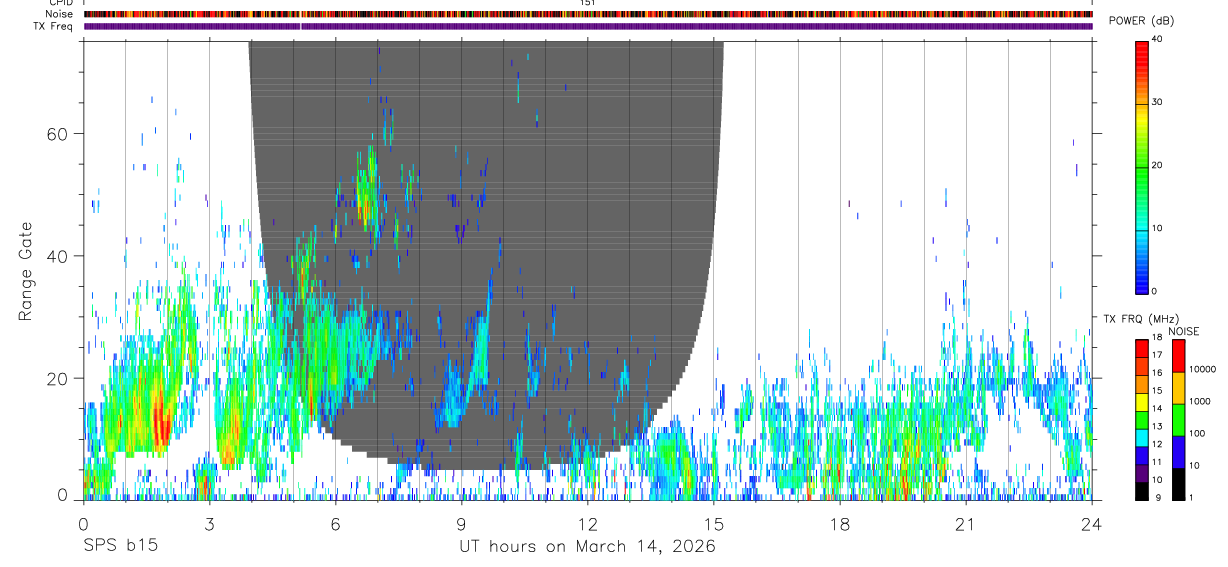Viewport: 1228px width, 567px height.
Task: Click the 30 label on the power scale
Action: 1158,102
